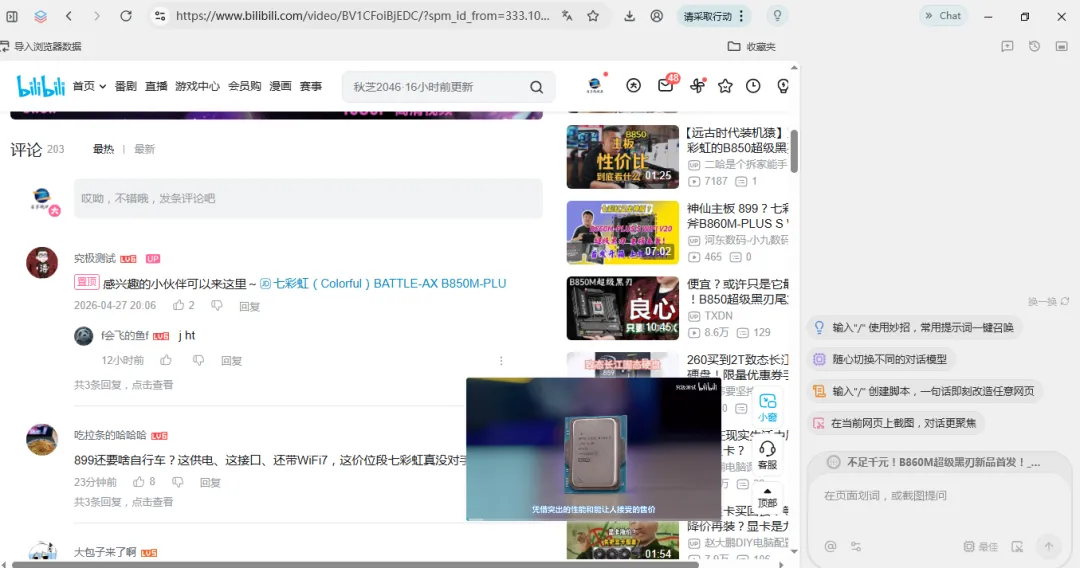Open the 七彩虹 BATTLE-AX B850M-PLU product link
Viewport: 1080px width, 568px height.
click(383, 284)
